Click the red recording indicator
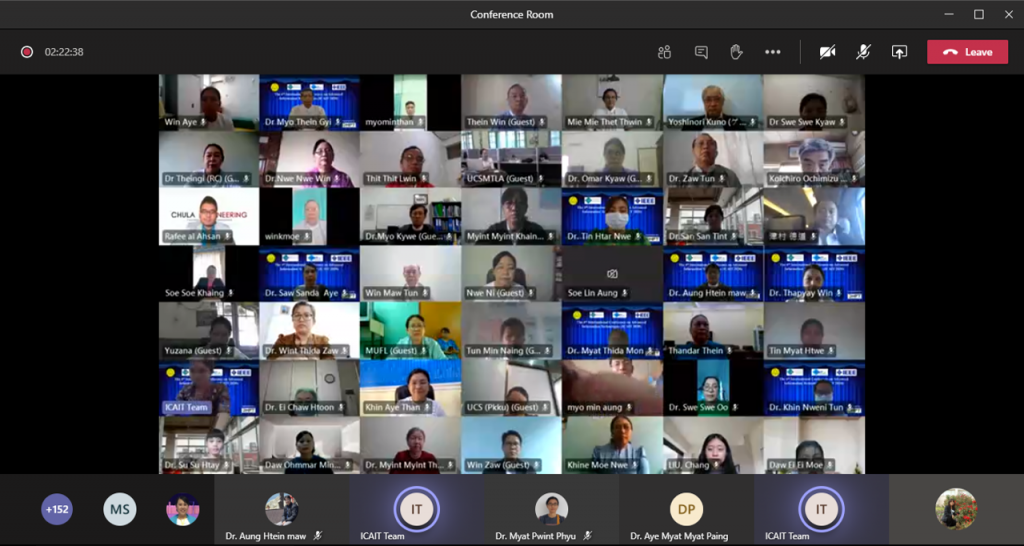Viewport: 1024px width, 546px height. pos(27,52)
